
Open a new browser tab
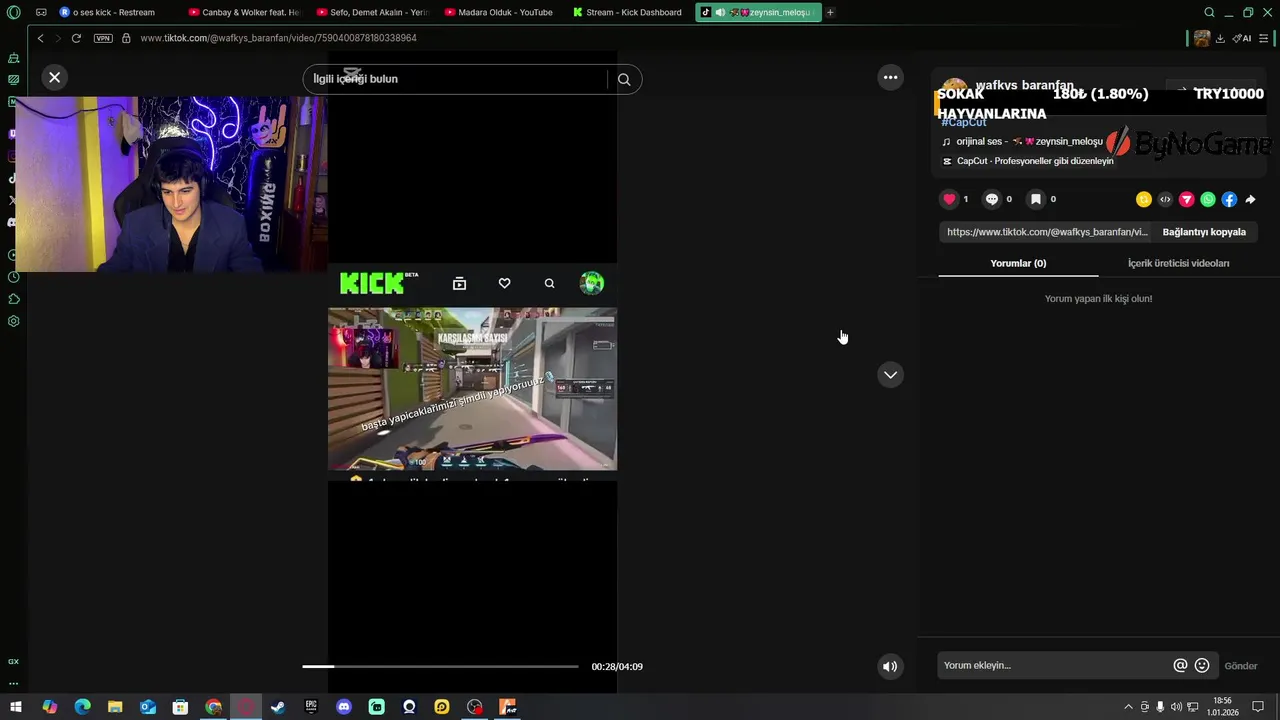point(830,12)
